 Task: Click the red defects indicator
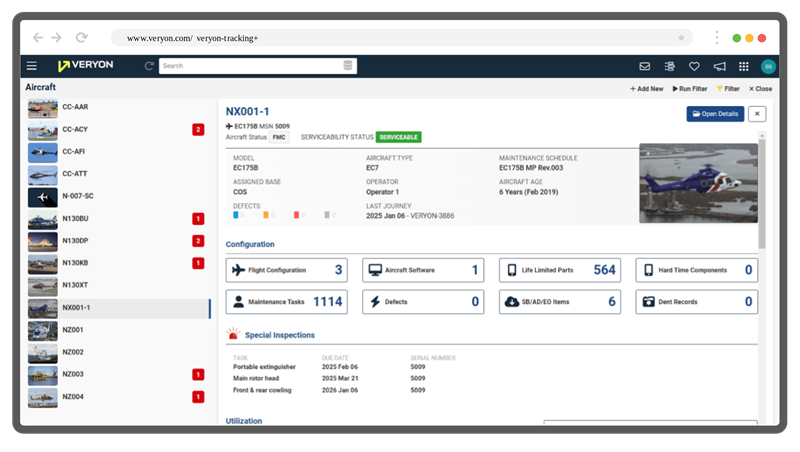coord(297,214)
